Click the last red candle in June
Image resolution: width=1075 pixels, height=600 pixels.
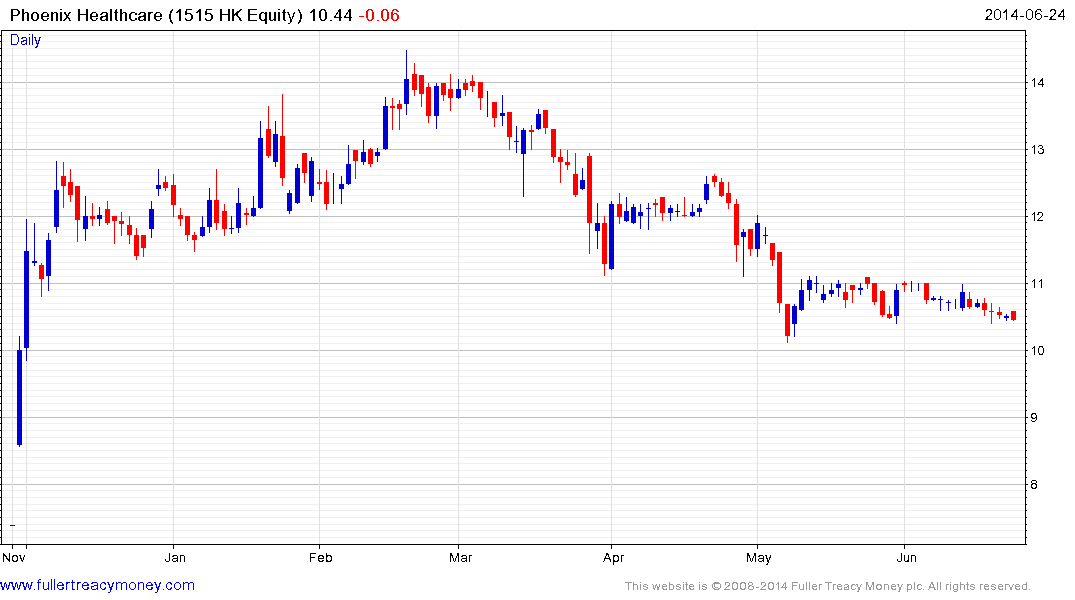point(1013,315)
